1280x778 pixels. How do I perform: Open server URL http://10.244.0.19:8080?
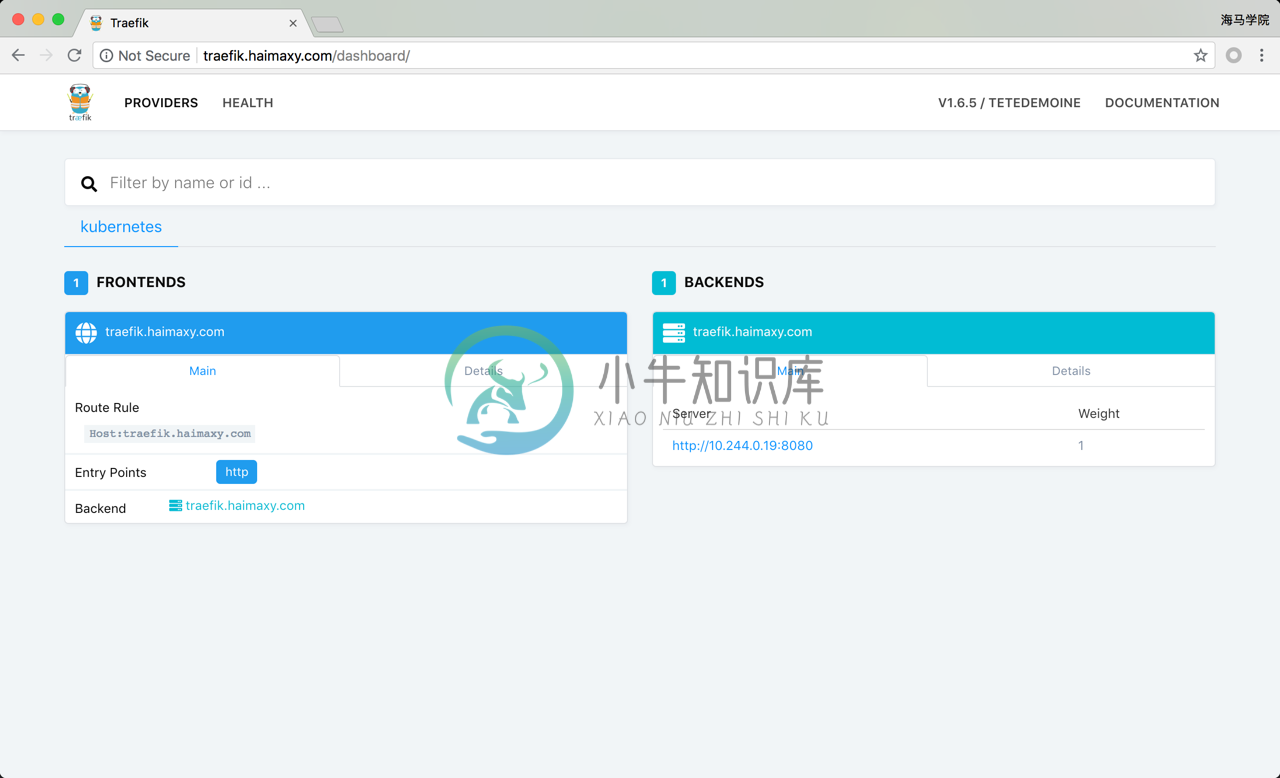pyautogui.click(x=742, y=446)
